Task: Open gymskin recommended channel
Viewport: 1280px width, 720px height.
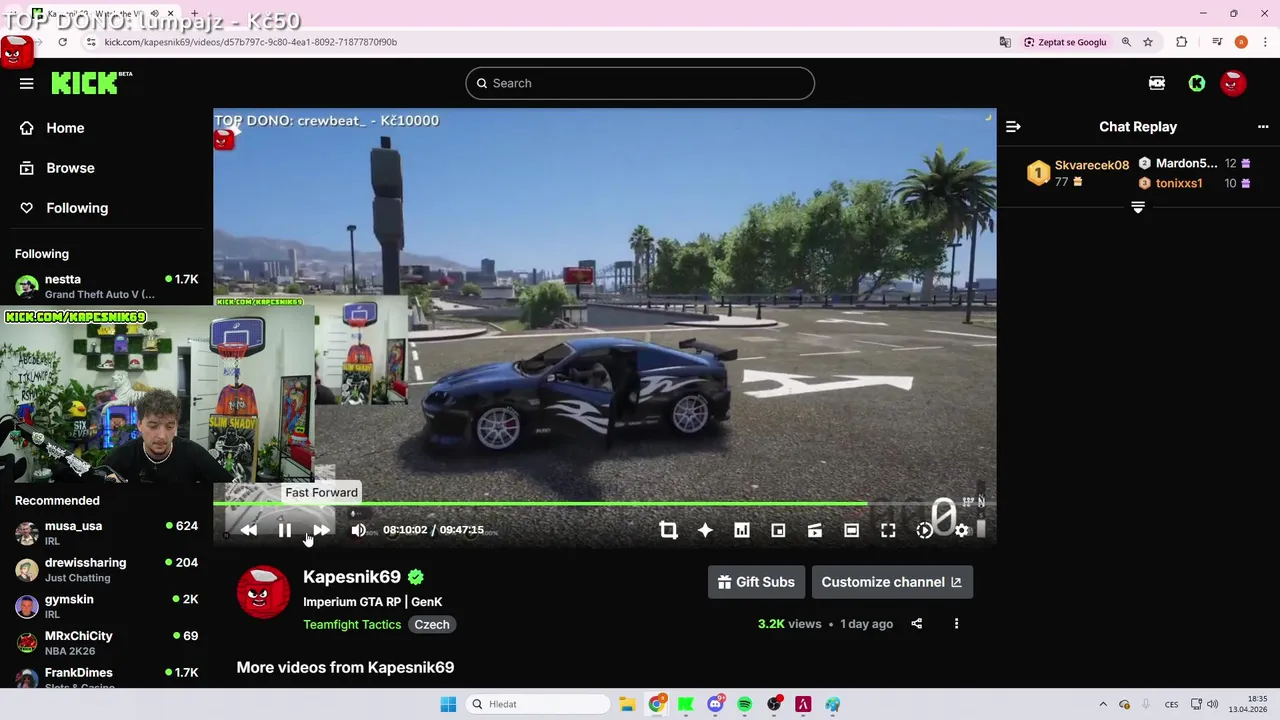Action: [106, 606]
